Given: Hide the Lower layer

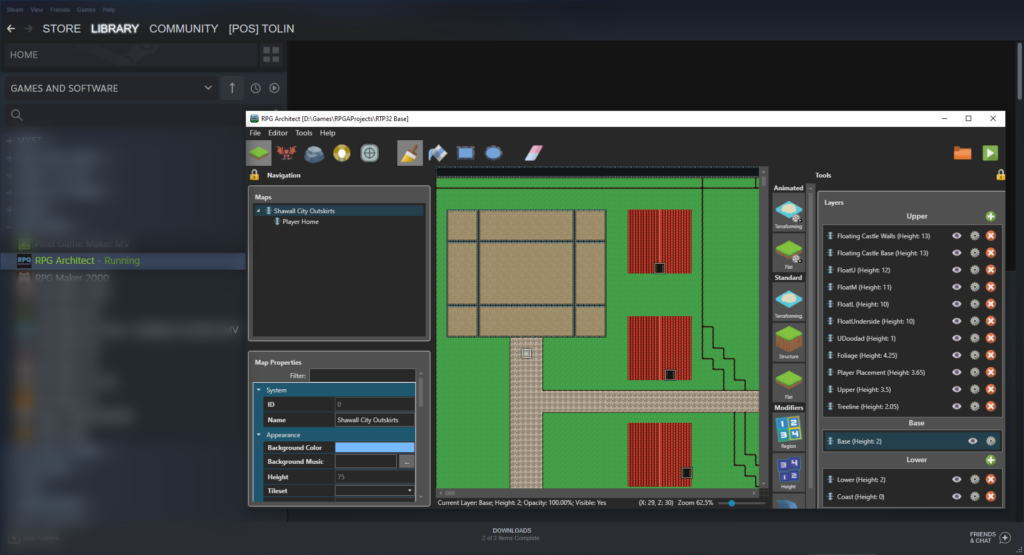Looking at the screenshot, I should pyautogui.click(x=957, y=479).
